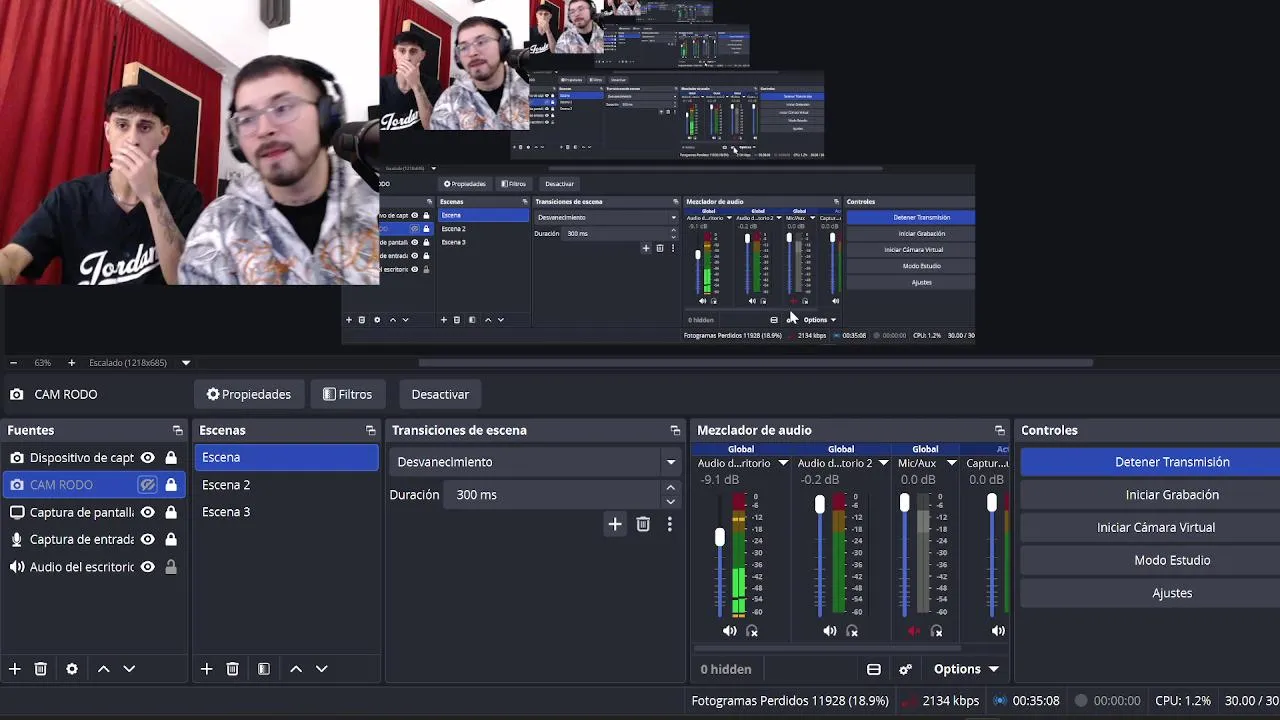
Task: Pop out the Transiciones de escena dock
Action: (x=676, y=431)
